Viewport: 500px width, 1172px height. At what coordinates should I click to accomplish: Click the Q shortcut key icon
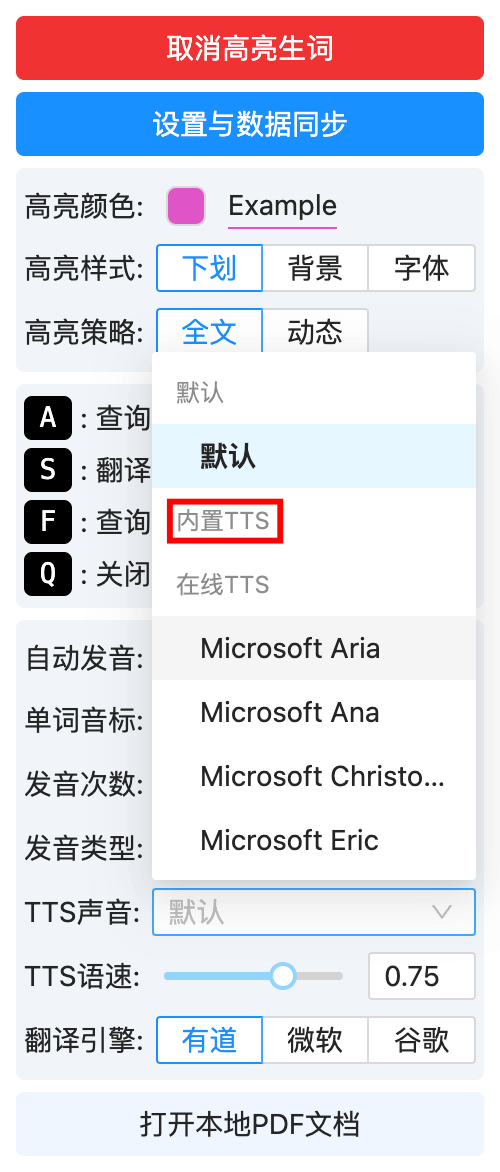click(x=48, y=574)
